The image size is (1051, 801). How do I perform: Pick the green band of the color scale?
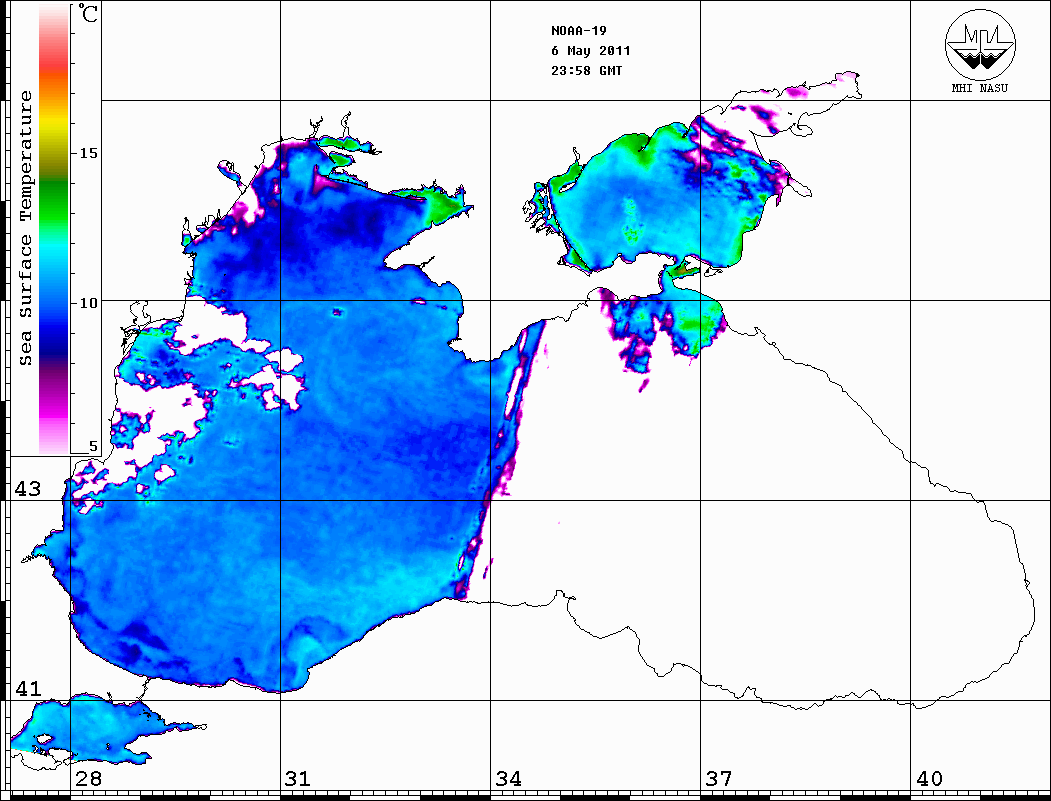click(54, 201)
